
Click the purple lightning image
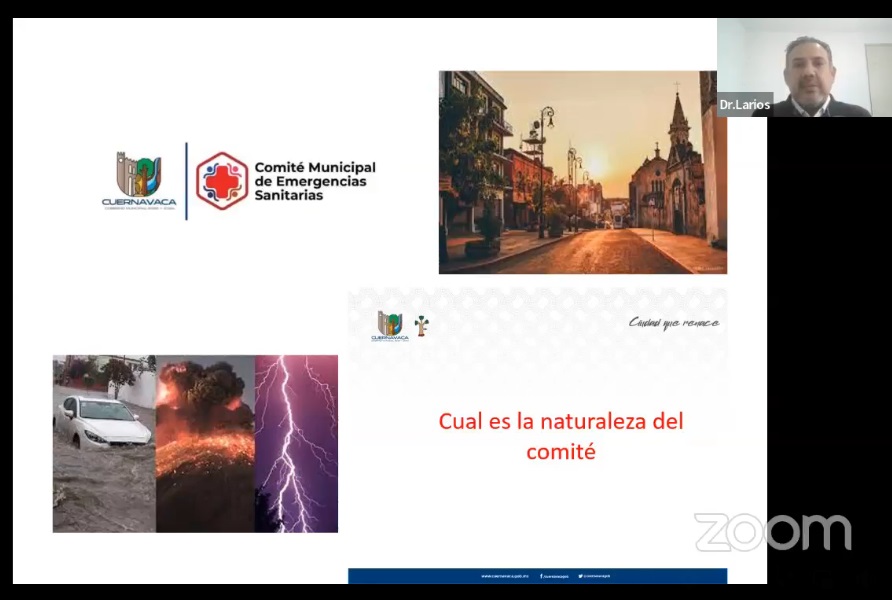(x=296, y=443)
